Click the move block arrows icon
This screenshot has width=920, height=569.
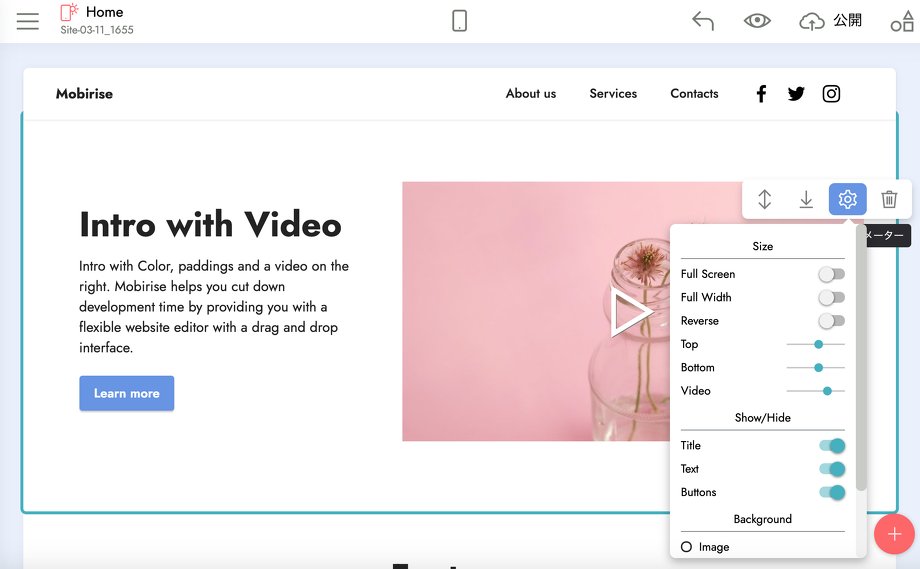click(765, 200)
